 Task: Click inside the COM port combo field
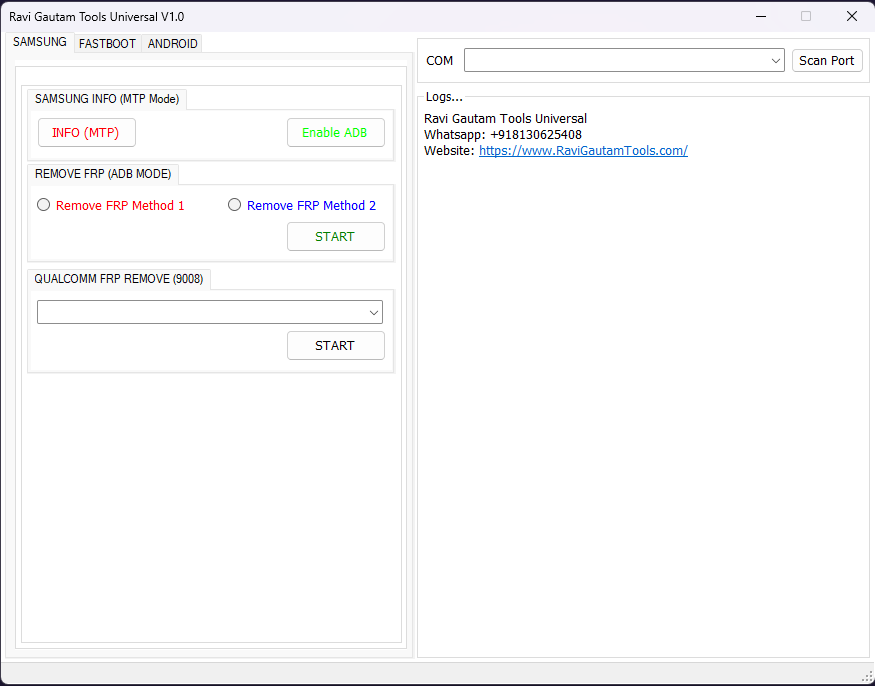(x=624, y=60)
